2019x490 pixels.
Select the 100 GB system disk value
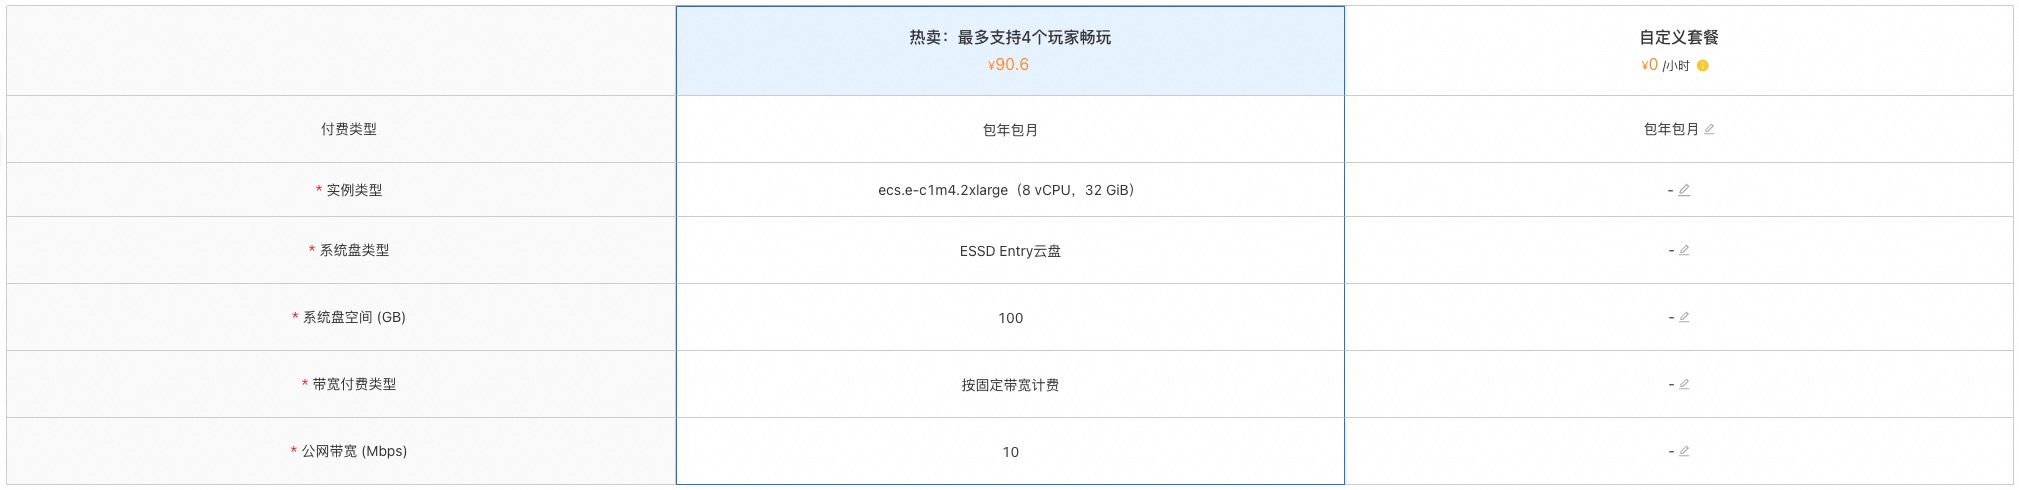click(x=1010, y=318)
